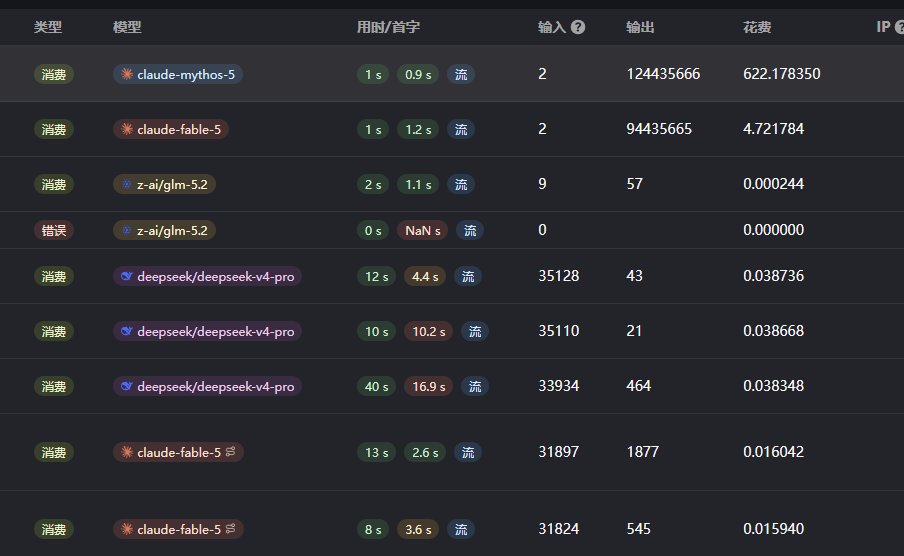This screenshot has height=556, width=904.
Task: Click the GLM logo in the 错误 row
Action: click(x=127, y=231)
